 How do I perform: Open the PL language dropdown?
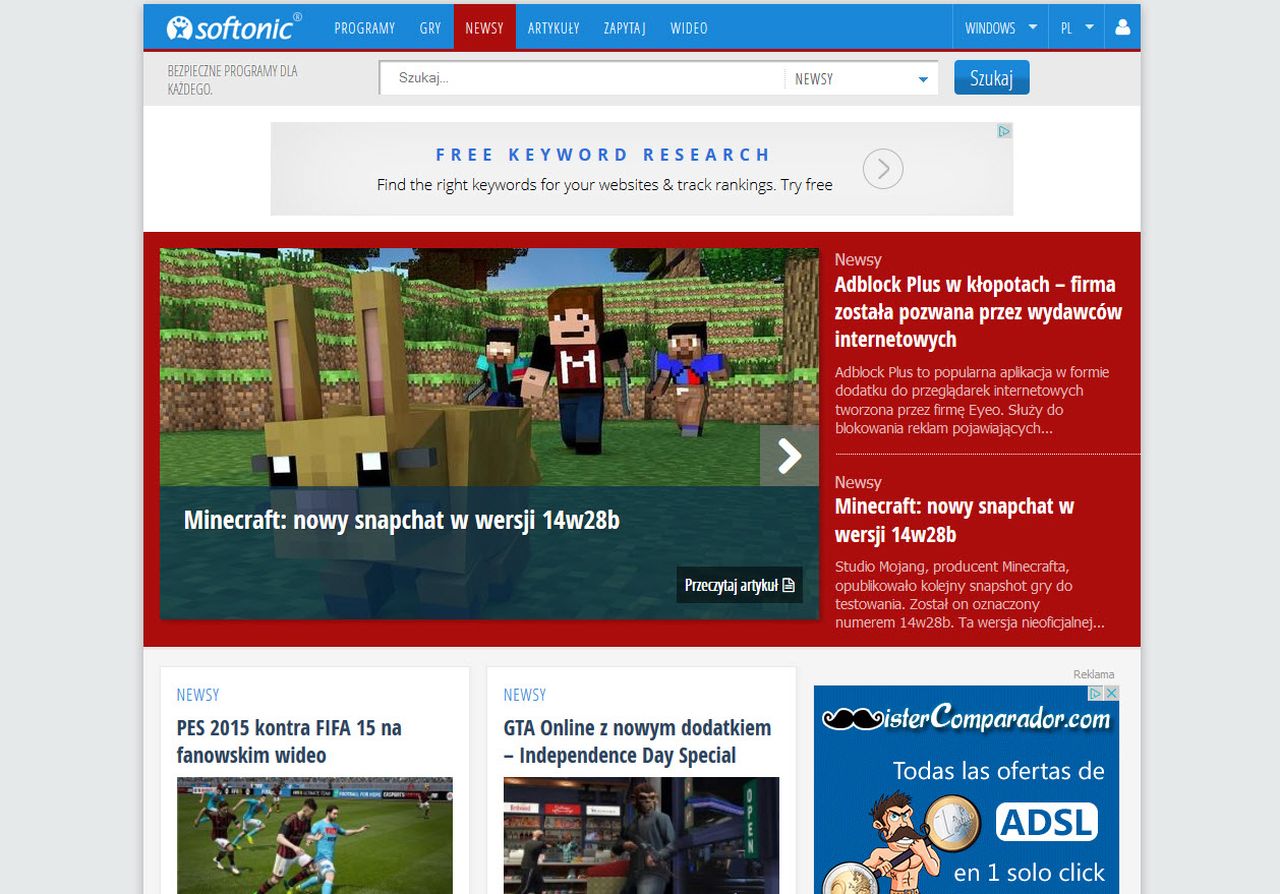point(1077,28)
